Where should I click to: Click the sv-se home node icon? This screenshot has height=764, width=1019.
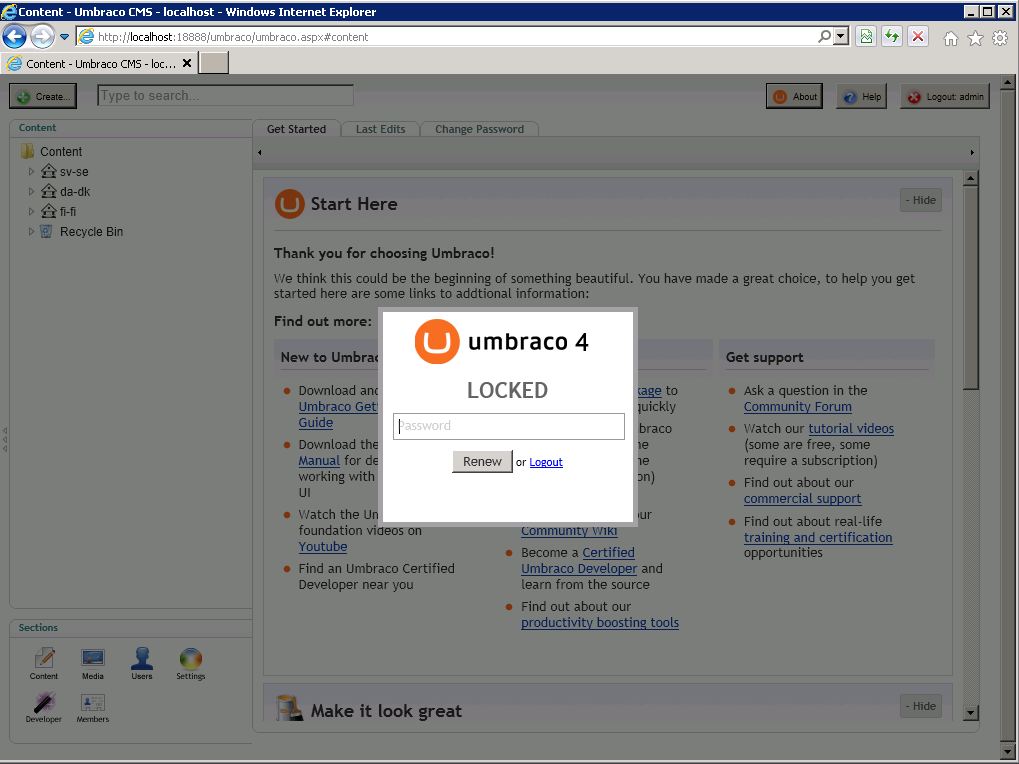49,171
